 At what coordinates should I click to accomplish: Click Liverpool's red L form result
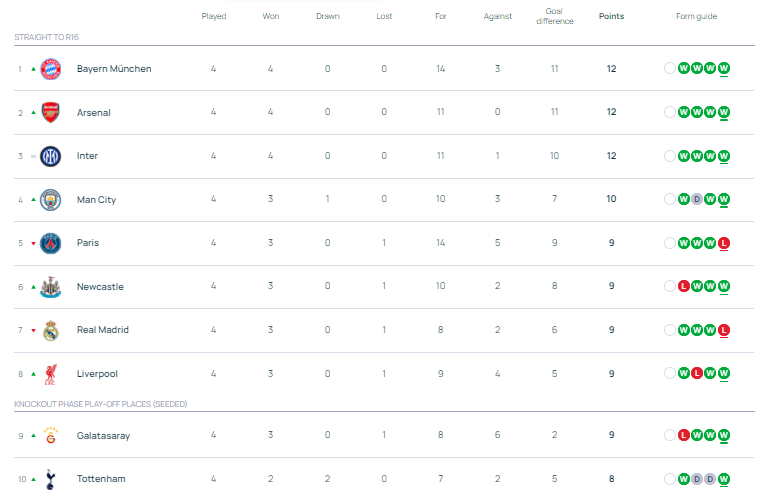[697, 373]
